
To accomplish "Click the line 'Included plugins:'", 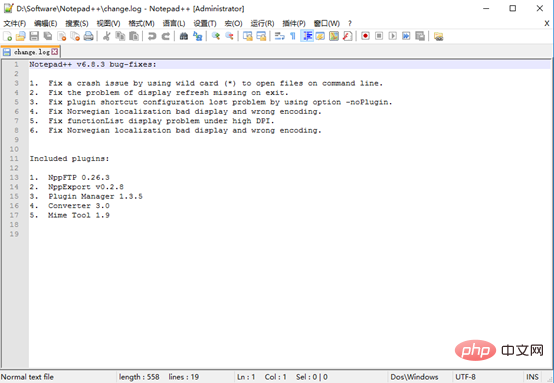I will 69,159.
